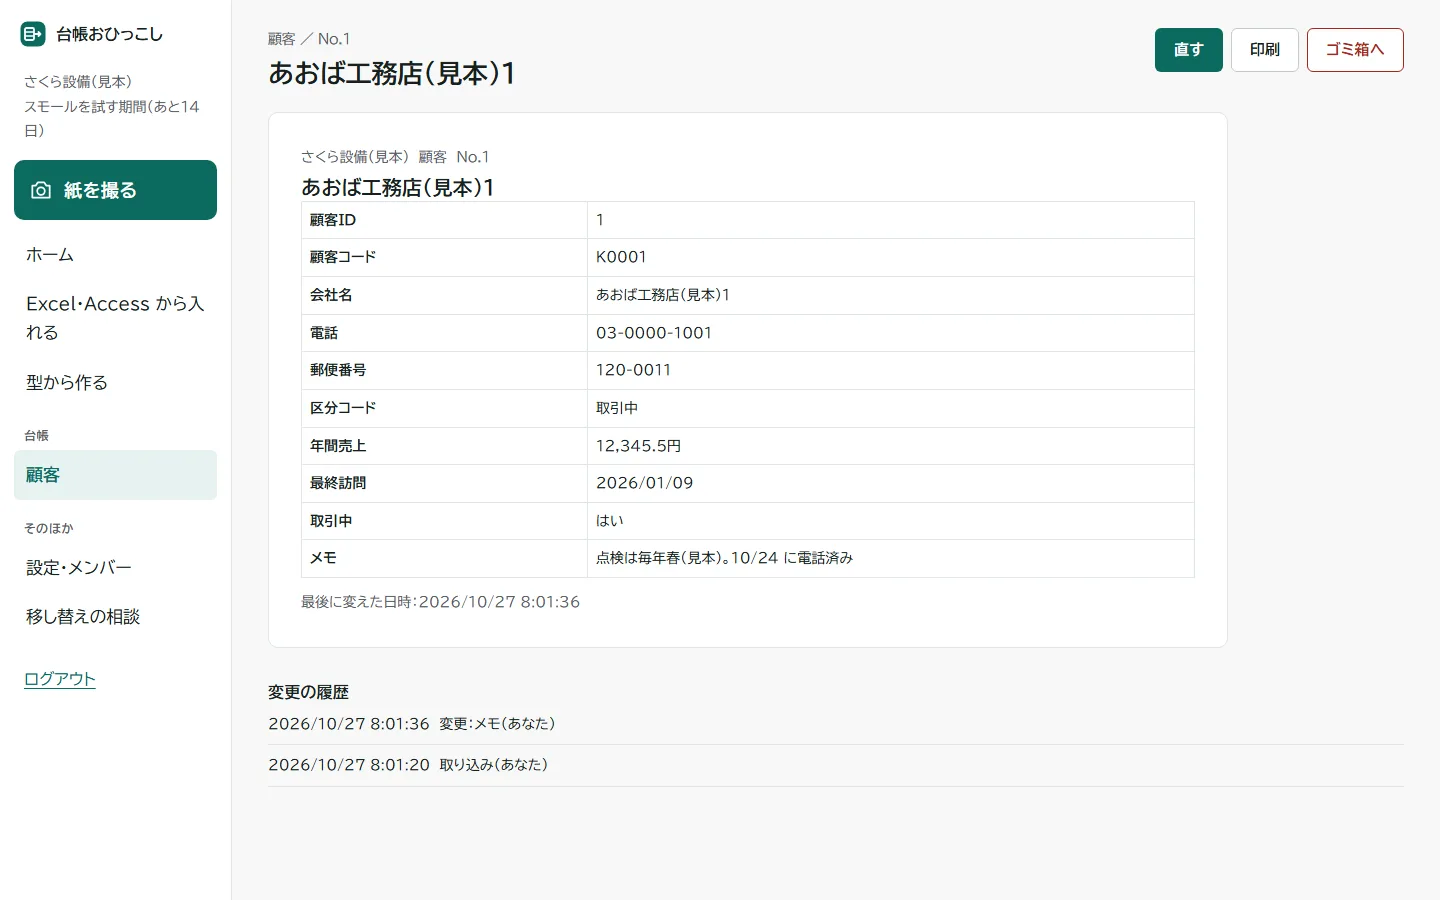Click the メモ row label
The height and width of the screenshot is (900, 1440).
click(323, 558)
